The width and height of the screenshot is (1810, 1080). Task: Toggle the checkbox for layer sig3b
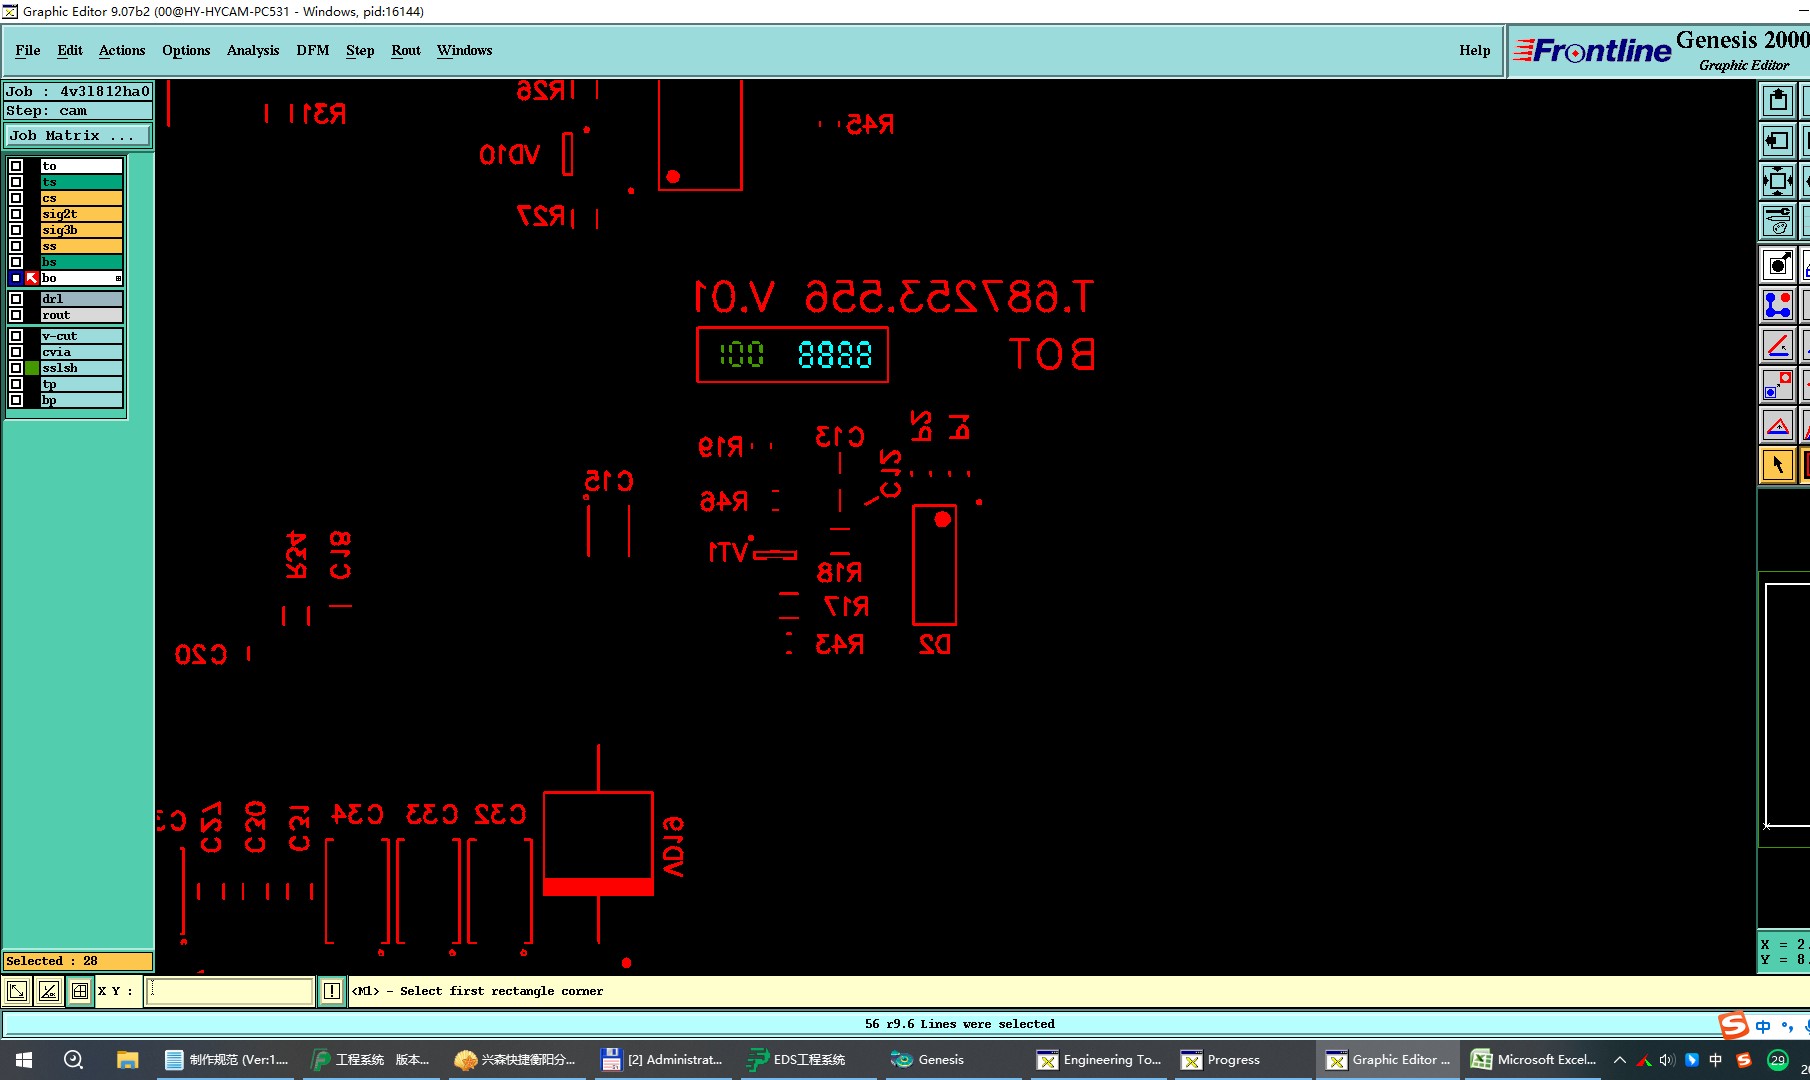(x=16, y=230)
